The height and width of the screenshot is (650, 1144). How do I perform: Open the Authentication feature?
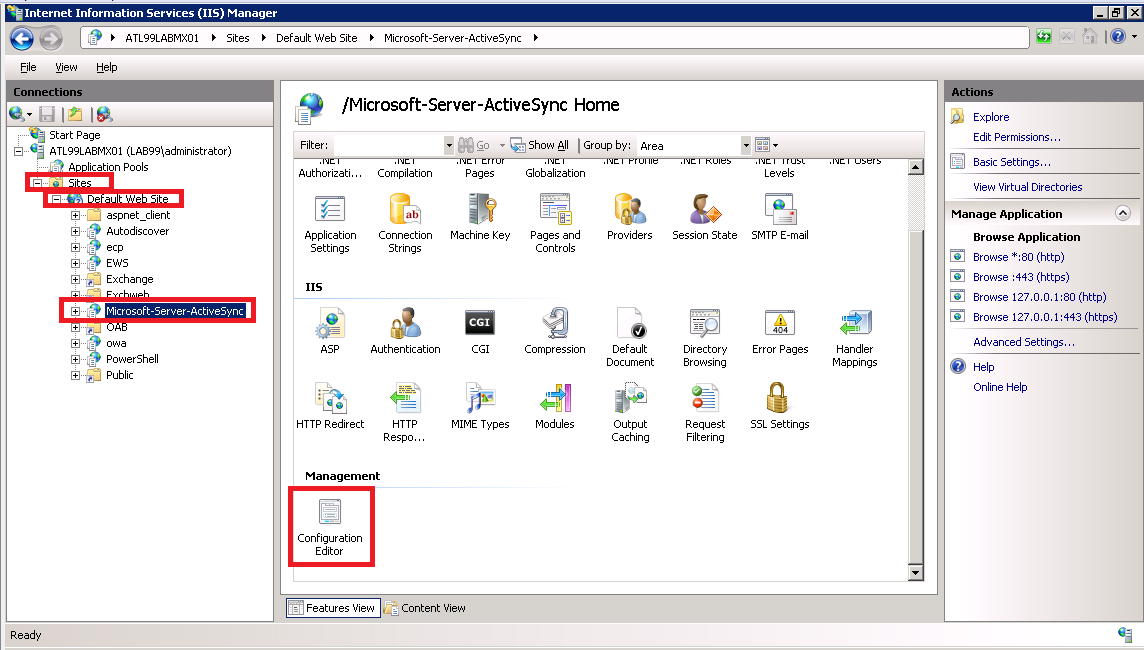405,331
